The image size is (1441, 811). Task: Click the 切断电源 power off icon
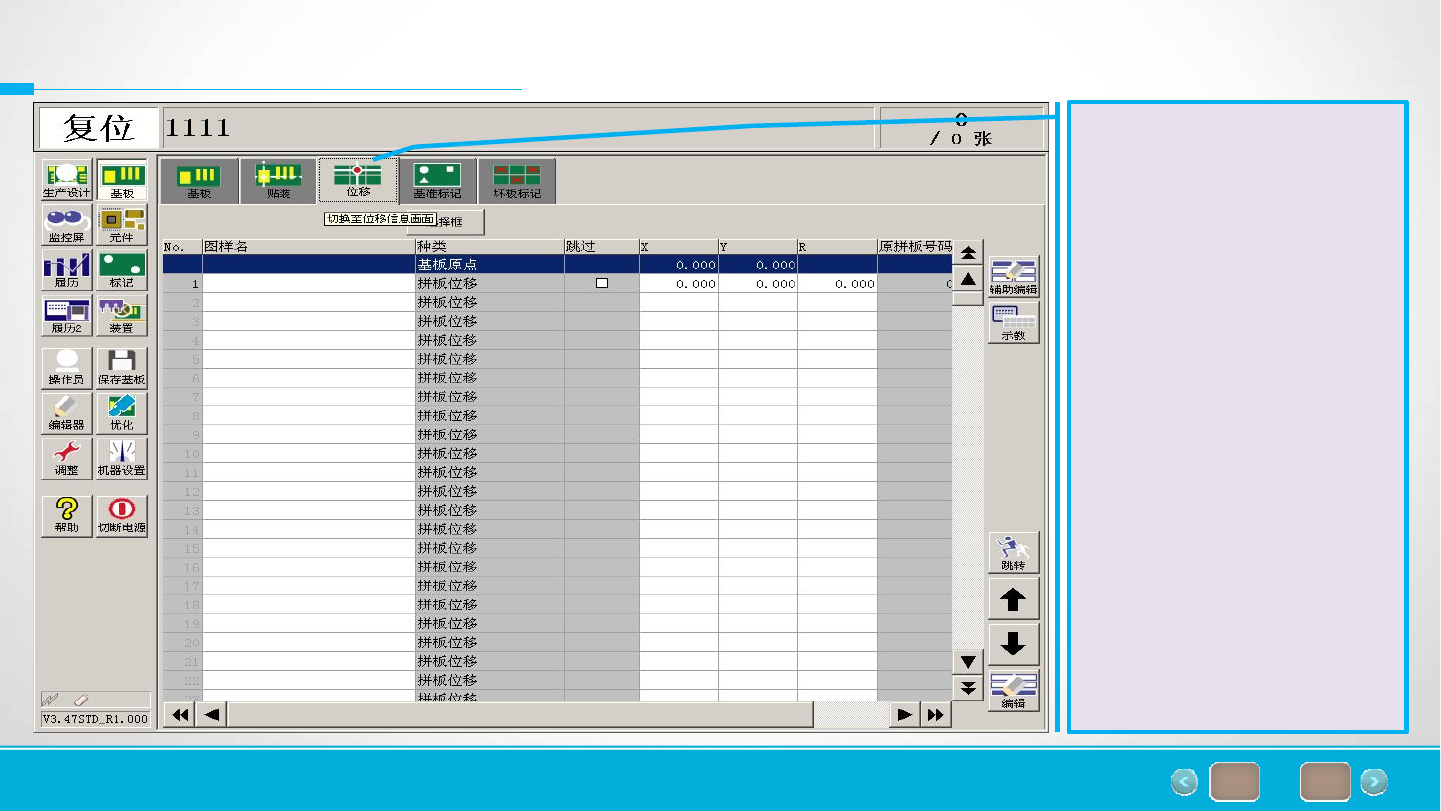(x=122, y=515)
